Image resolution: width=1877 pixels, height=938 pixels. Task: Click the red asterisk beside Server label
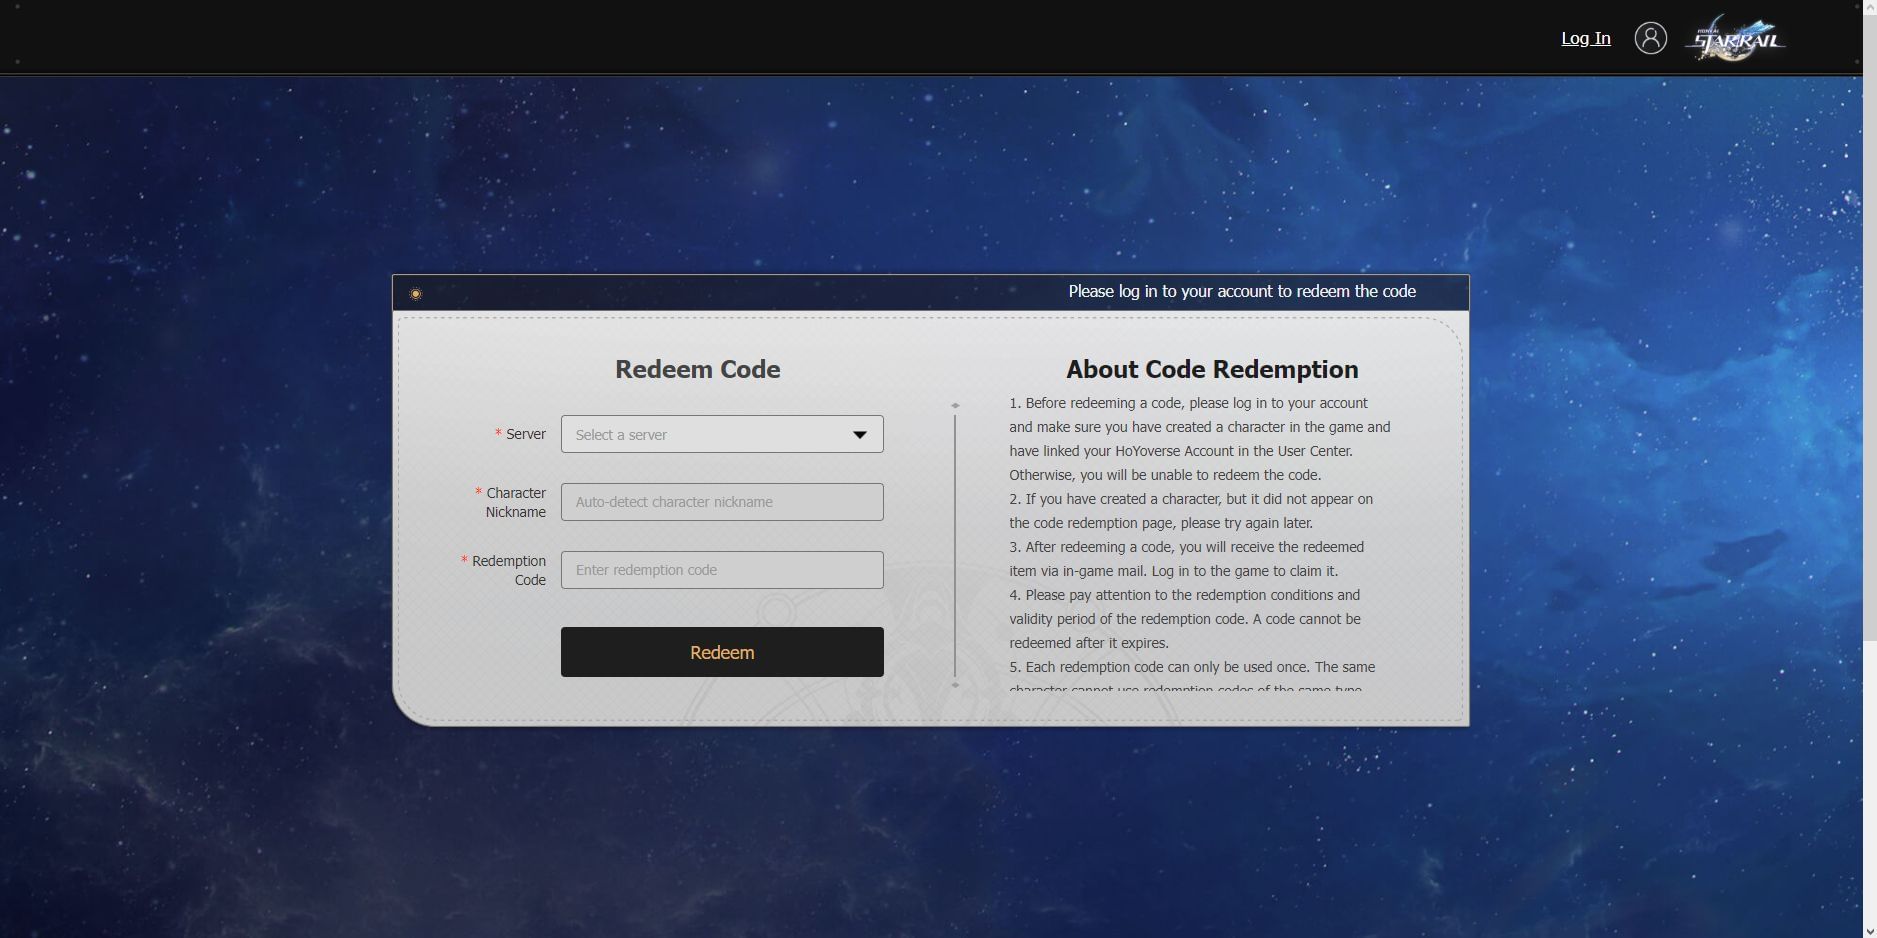[498, 434]
